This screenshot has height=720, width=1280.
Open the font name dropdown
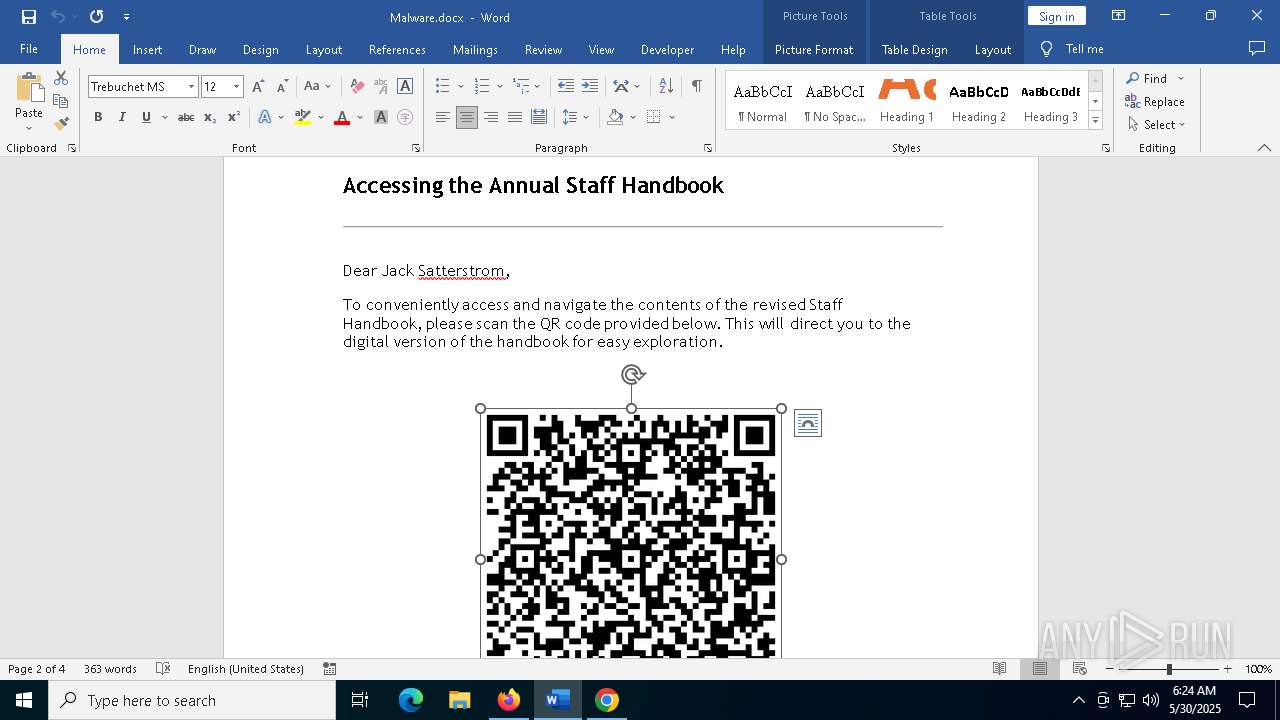(x=191, y=87)
